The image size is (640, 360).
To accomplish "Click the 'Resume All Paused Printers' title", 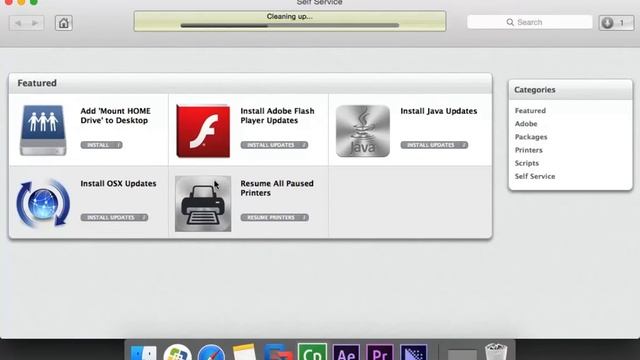I will coord(277,188).
